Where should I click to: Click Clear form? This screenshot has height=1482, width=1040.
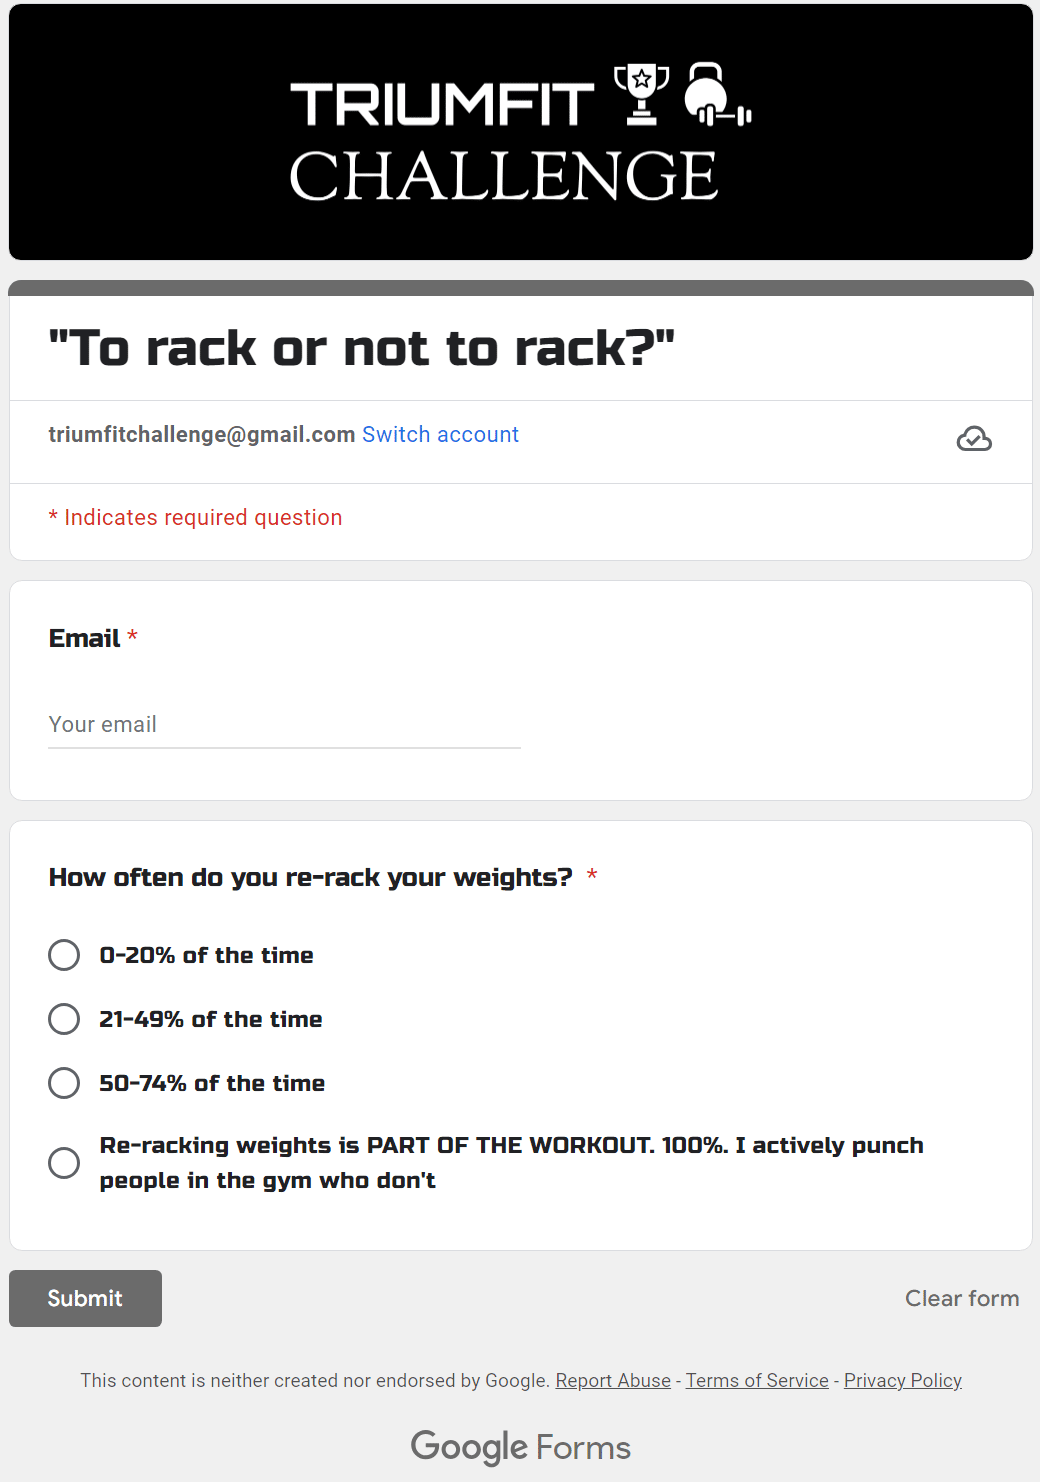(962, 1298)
